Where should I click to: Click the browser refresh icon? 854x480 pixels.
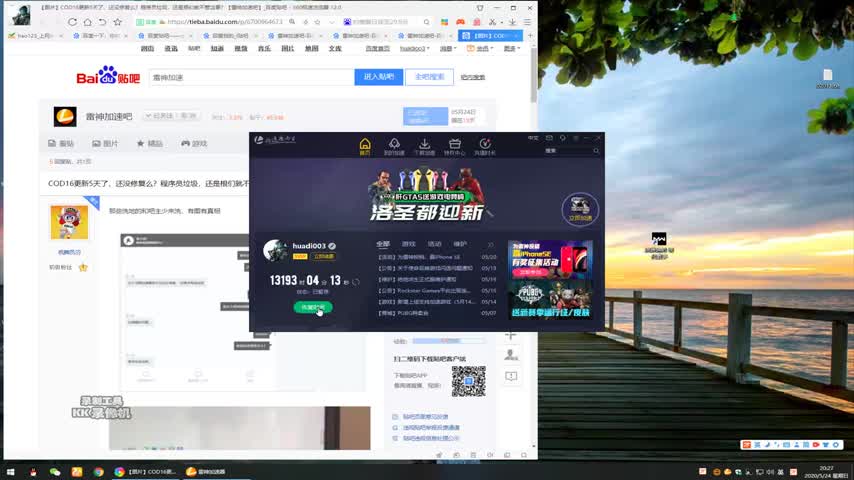point(72,21)
